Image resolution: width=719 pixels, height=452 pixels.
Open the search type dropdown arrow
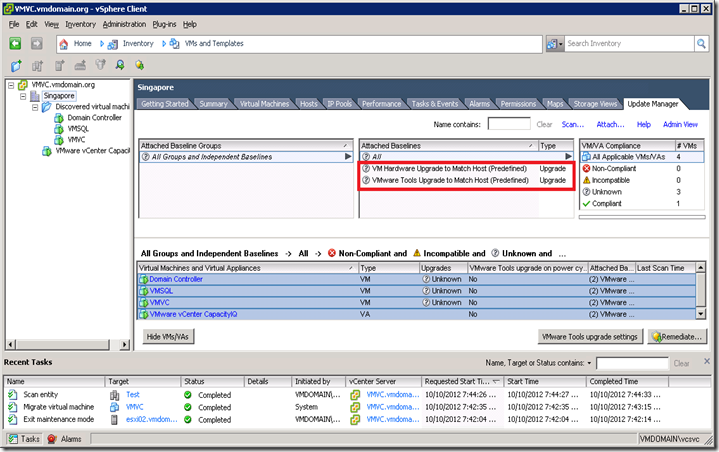pos(561,44)
